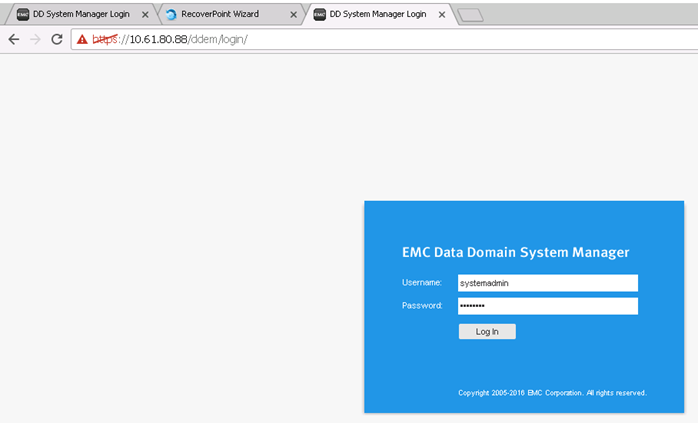Focus the Username field containing systemadmin
Viewport: 698px width, 423px height.
click(x=547, y=283)
